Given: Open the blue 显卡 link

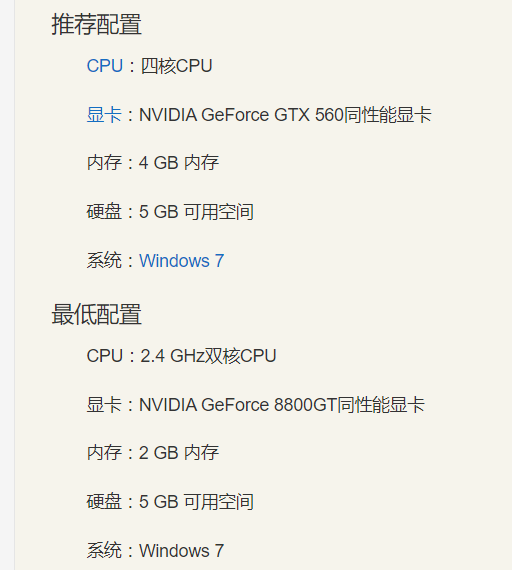Looking at the screenshot, I should [x=104, y=115].
